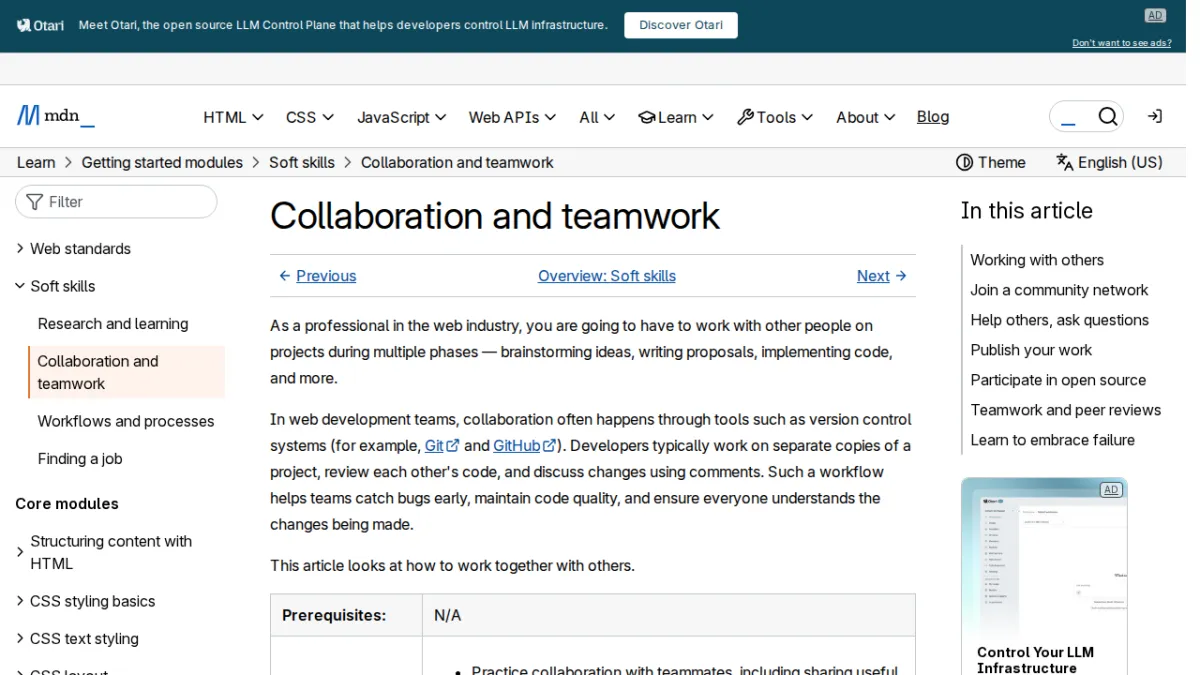The image size is (1200, 675).
Task: Open the JavaScript dropdown menu
Action: pos(402,117)
